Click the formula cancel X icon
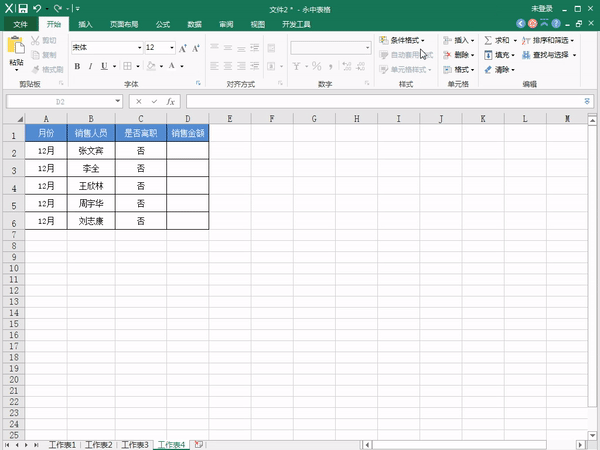600x450 pixels. [x=139, y=101]
